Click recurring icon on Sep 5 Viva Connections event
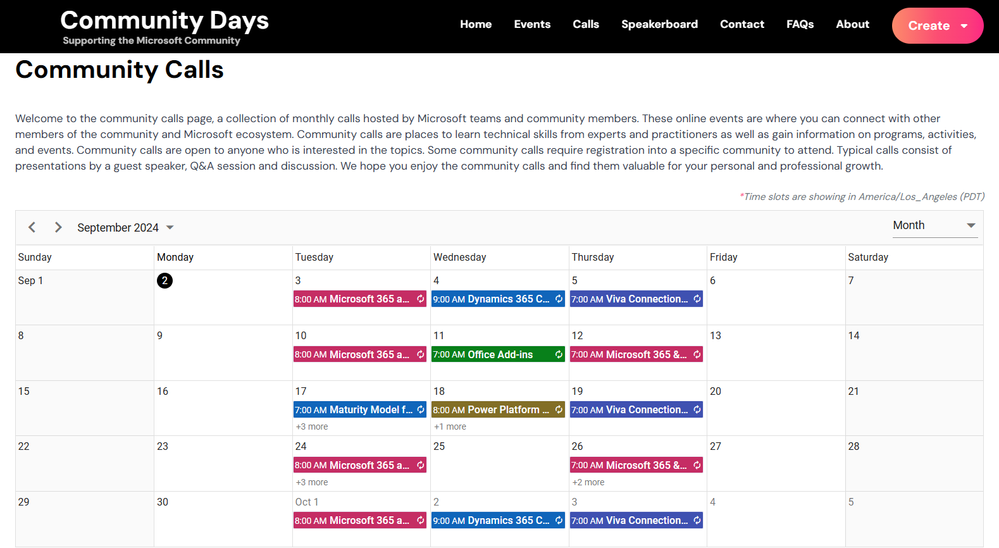Screen dimensions: 999x548 [697, 299]
